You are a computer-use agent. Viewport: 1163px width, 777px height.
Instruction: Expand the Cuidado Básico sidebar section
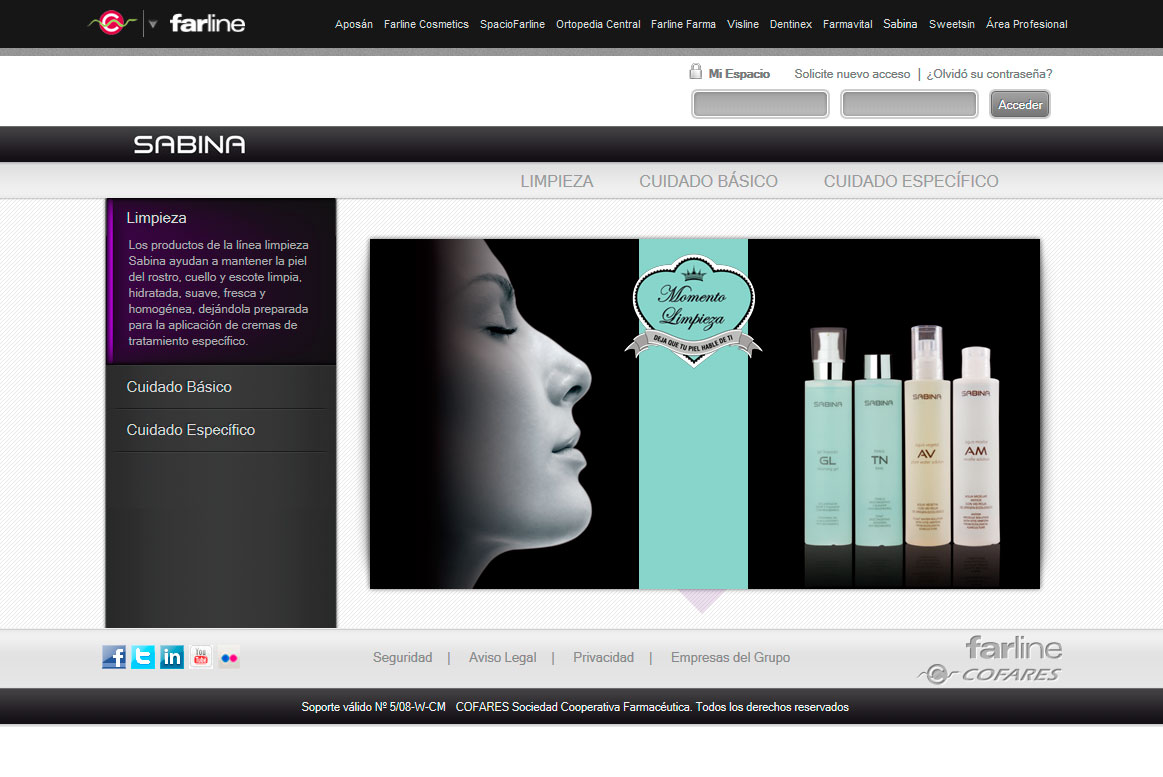pyautogui.click(x=181, y=386)
